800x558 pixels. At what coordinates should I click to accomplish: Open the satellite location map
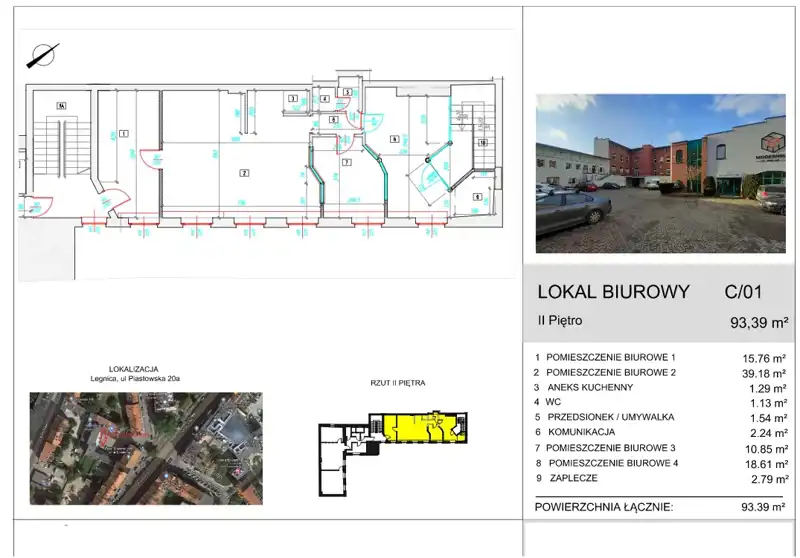[146, 448]
